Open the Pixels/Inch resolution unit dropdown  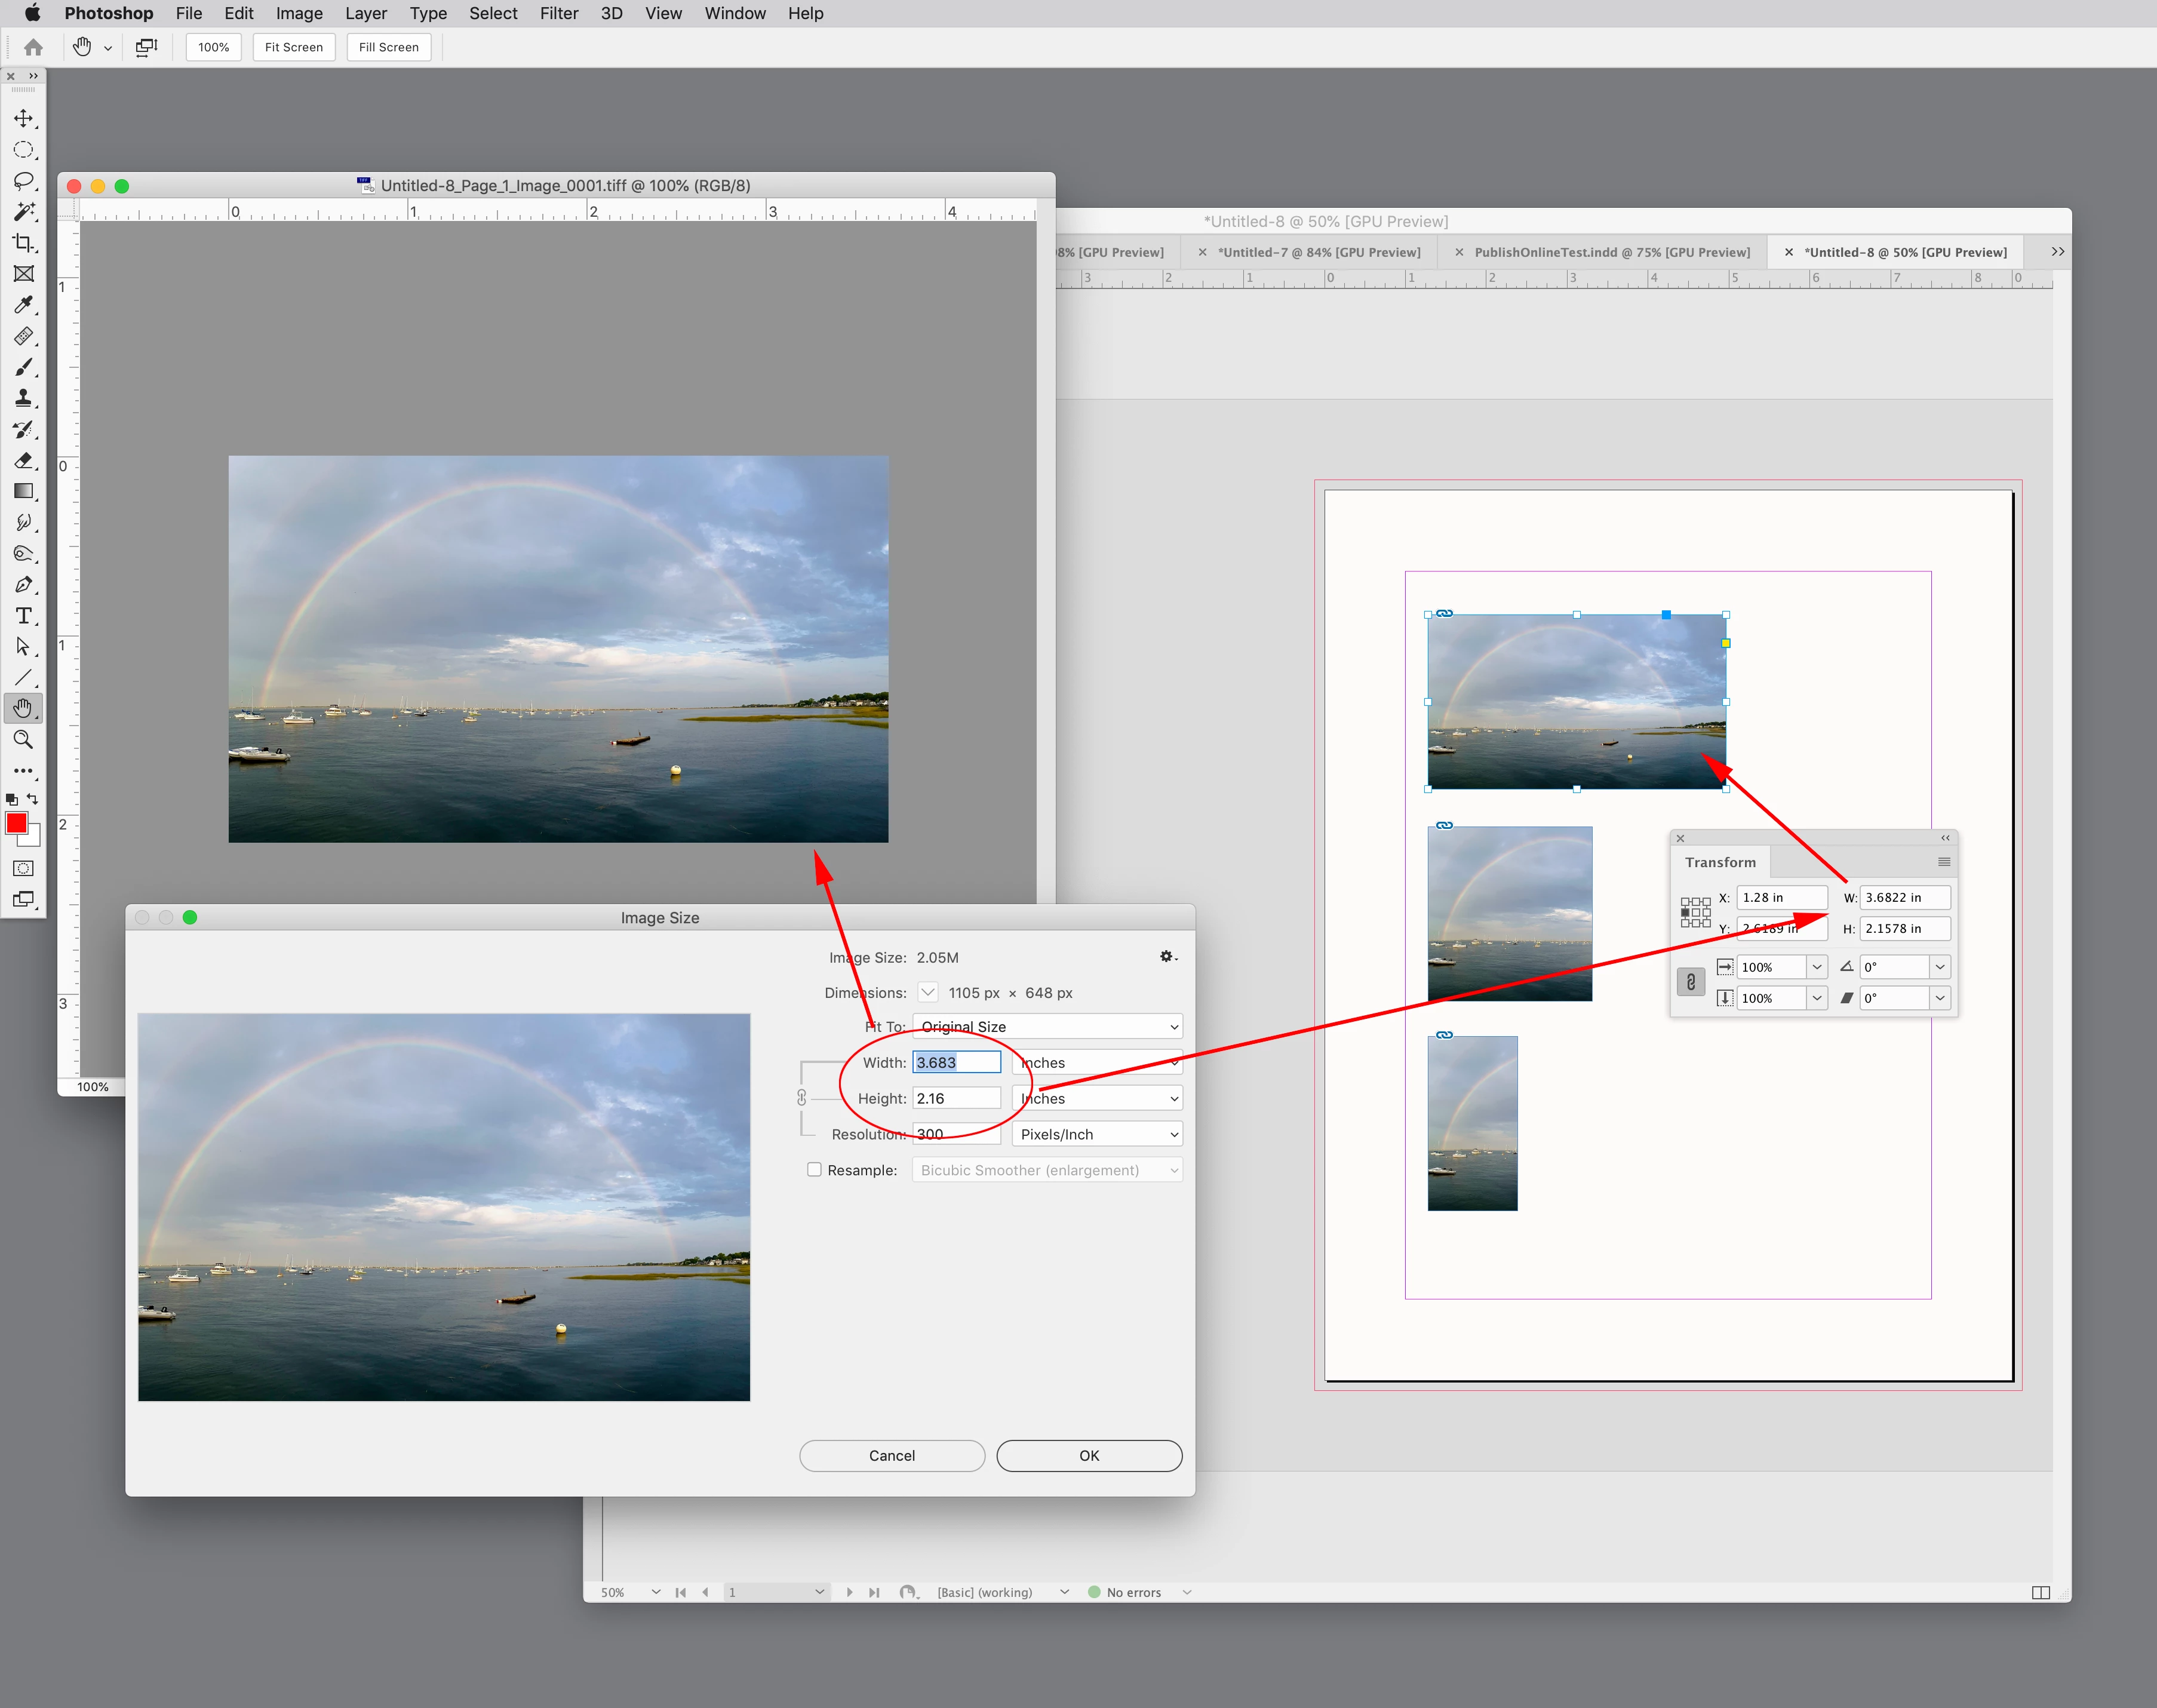click(x=1097, y=1134)
